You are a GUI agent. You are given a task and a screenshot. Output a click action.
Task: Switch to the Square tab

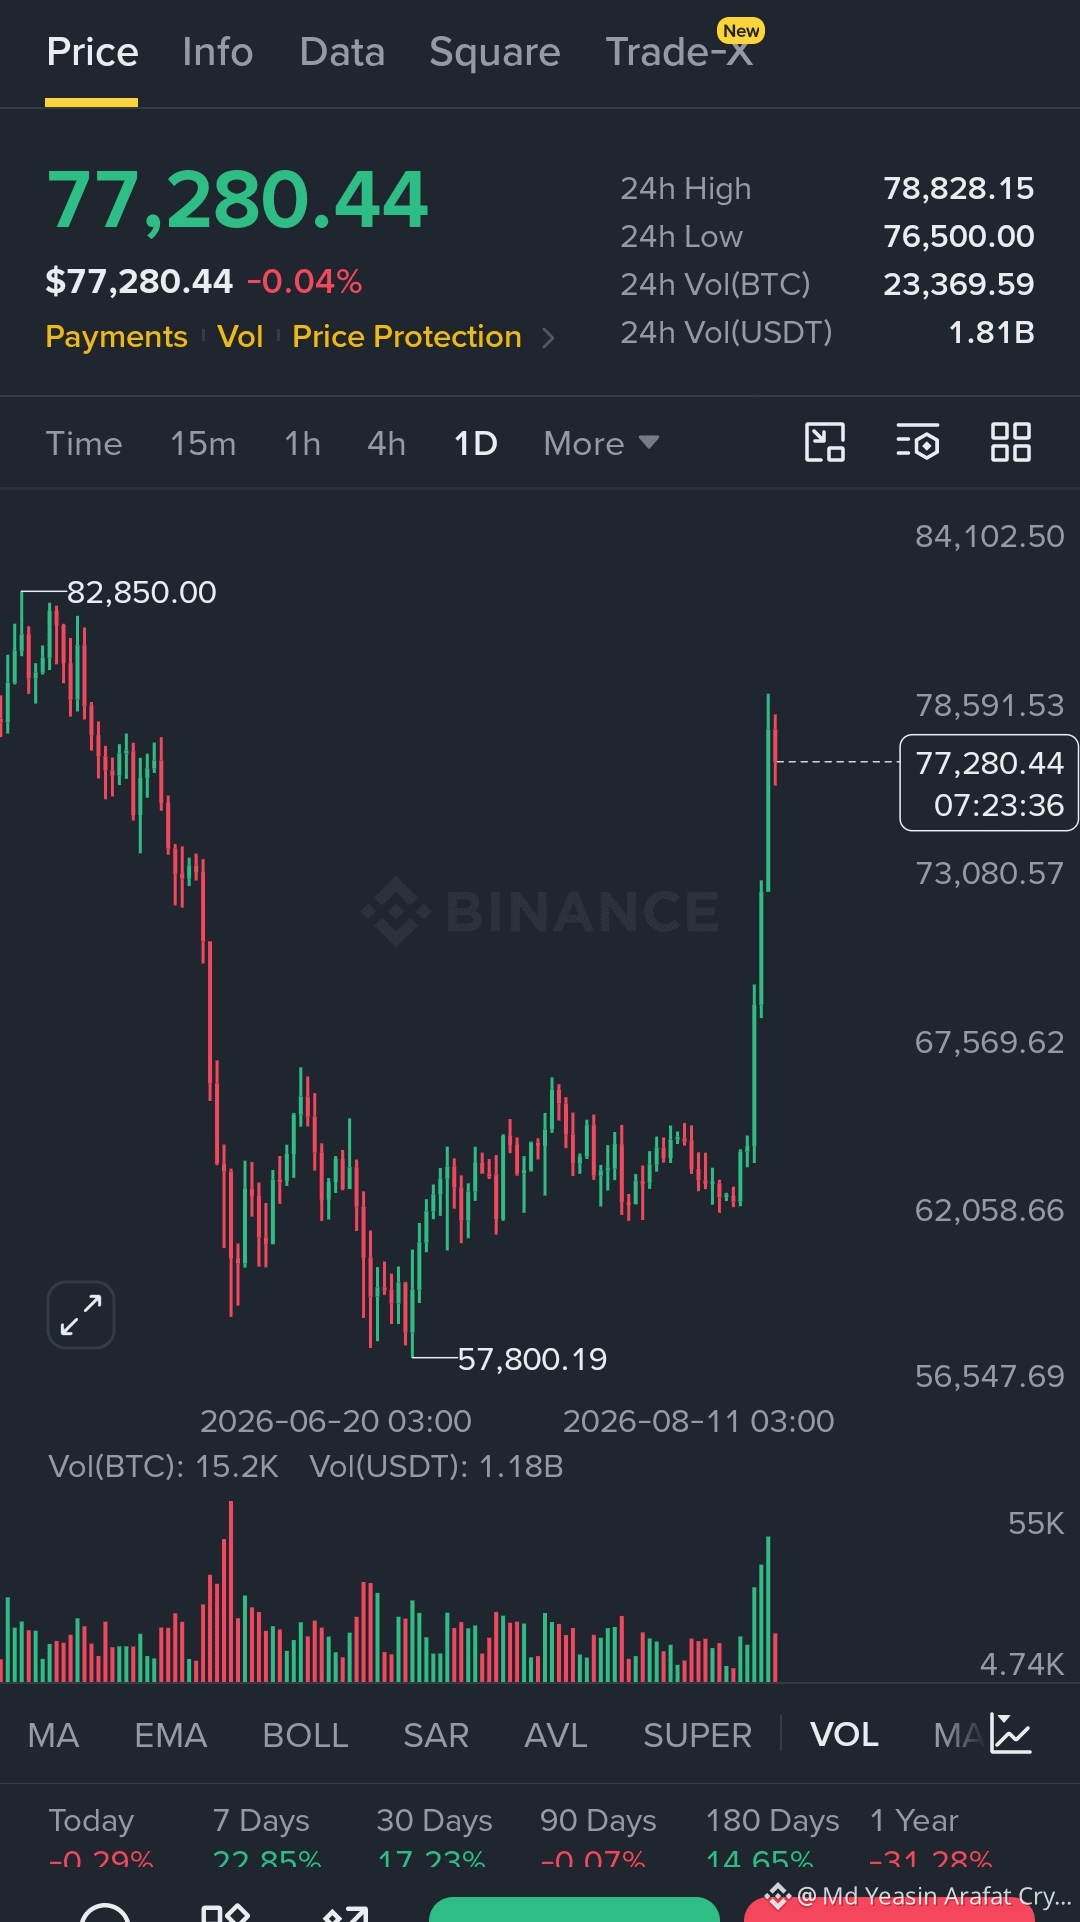[494, 52]
